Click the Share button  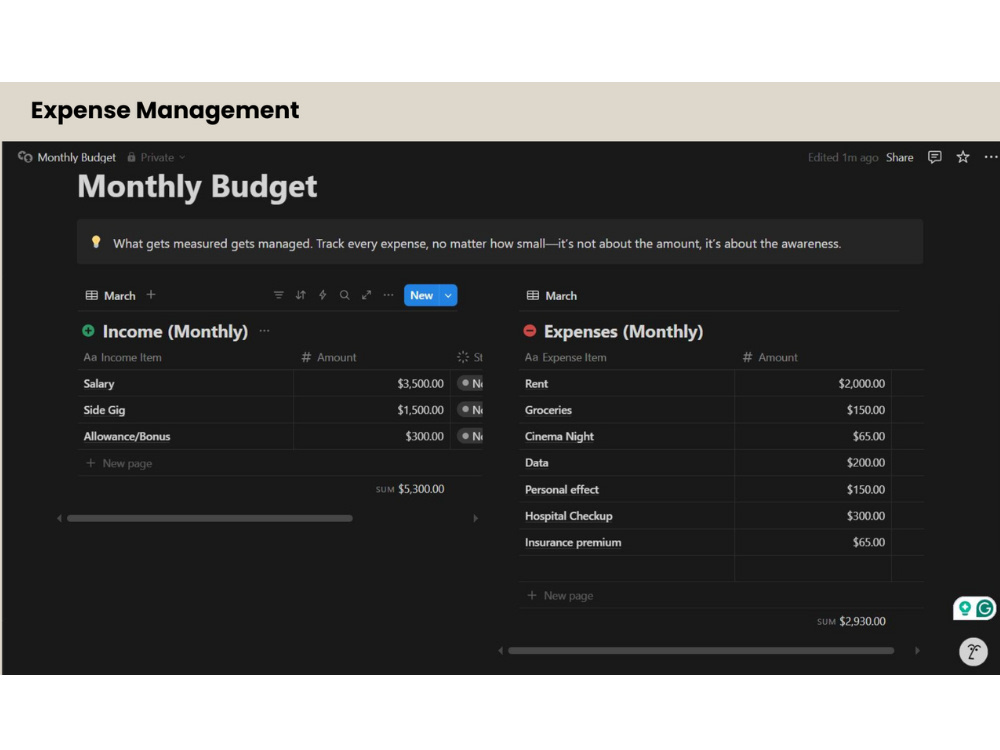pyautogui.click(x=899, y=158)
